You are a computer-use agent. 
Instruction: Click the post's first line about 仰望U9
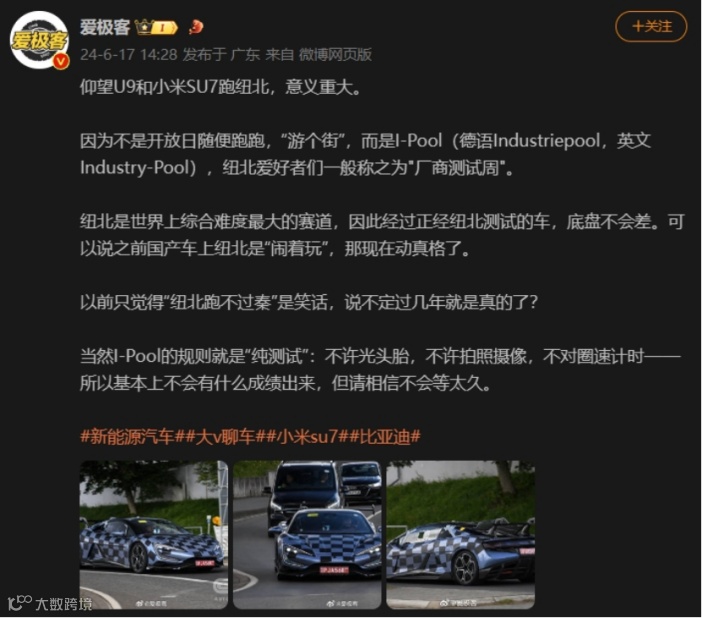(221, 87)
